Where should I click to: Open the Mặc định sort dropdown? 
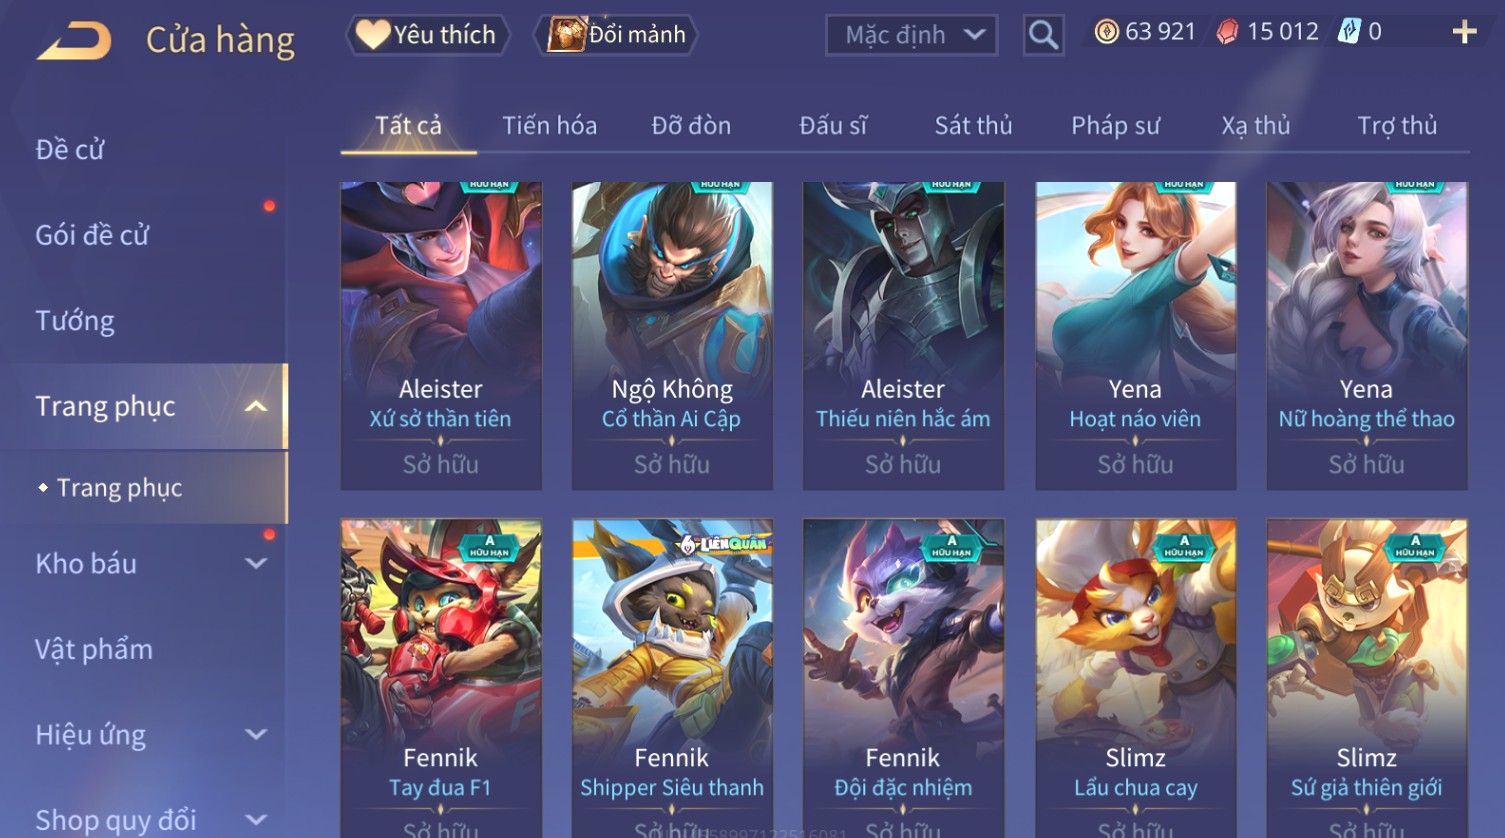tap(911, 35)
